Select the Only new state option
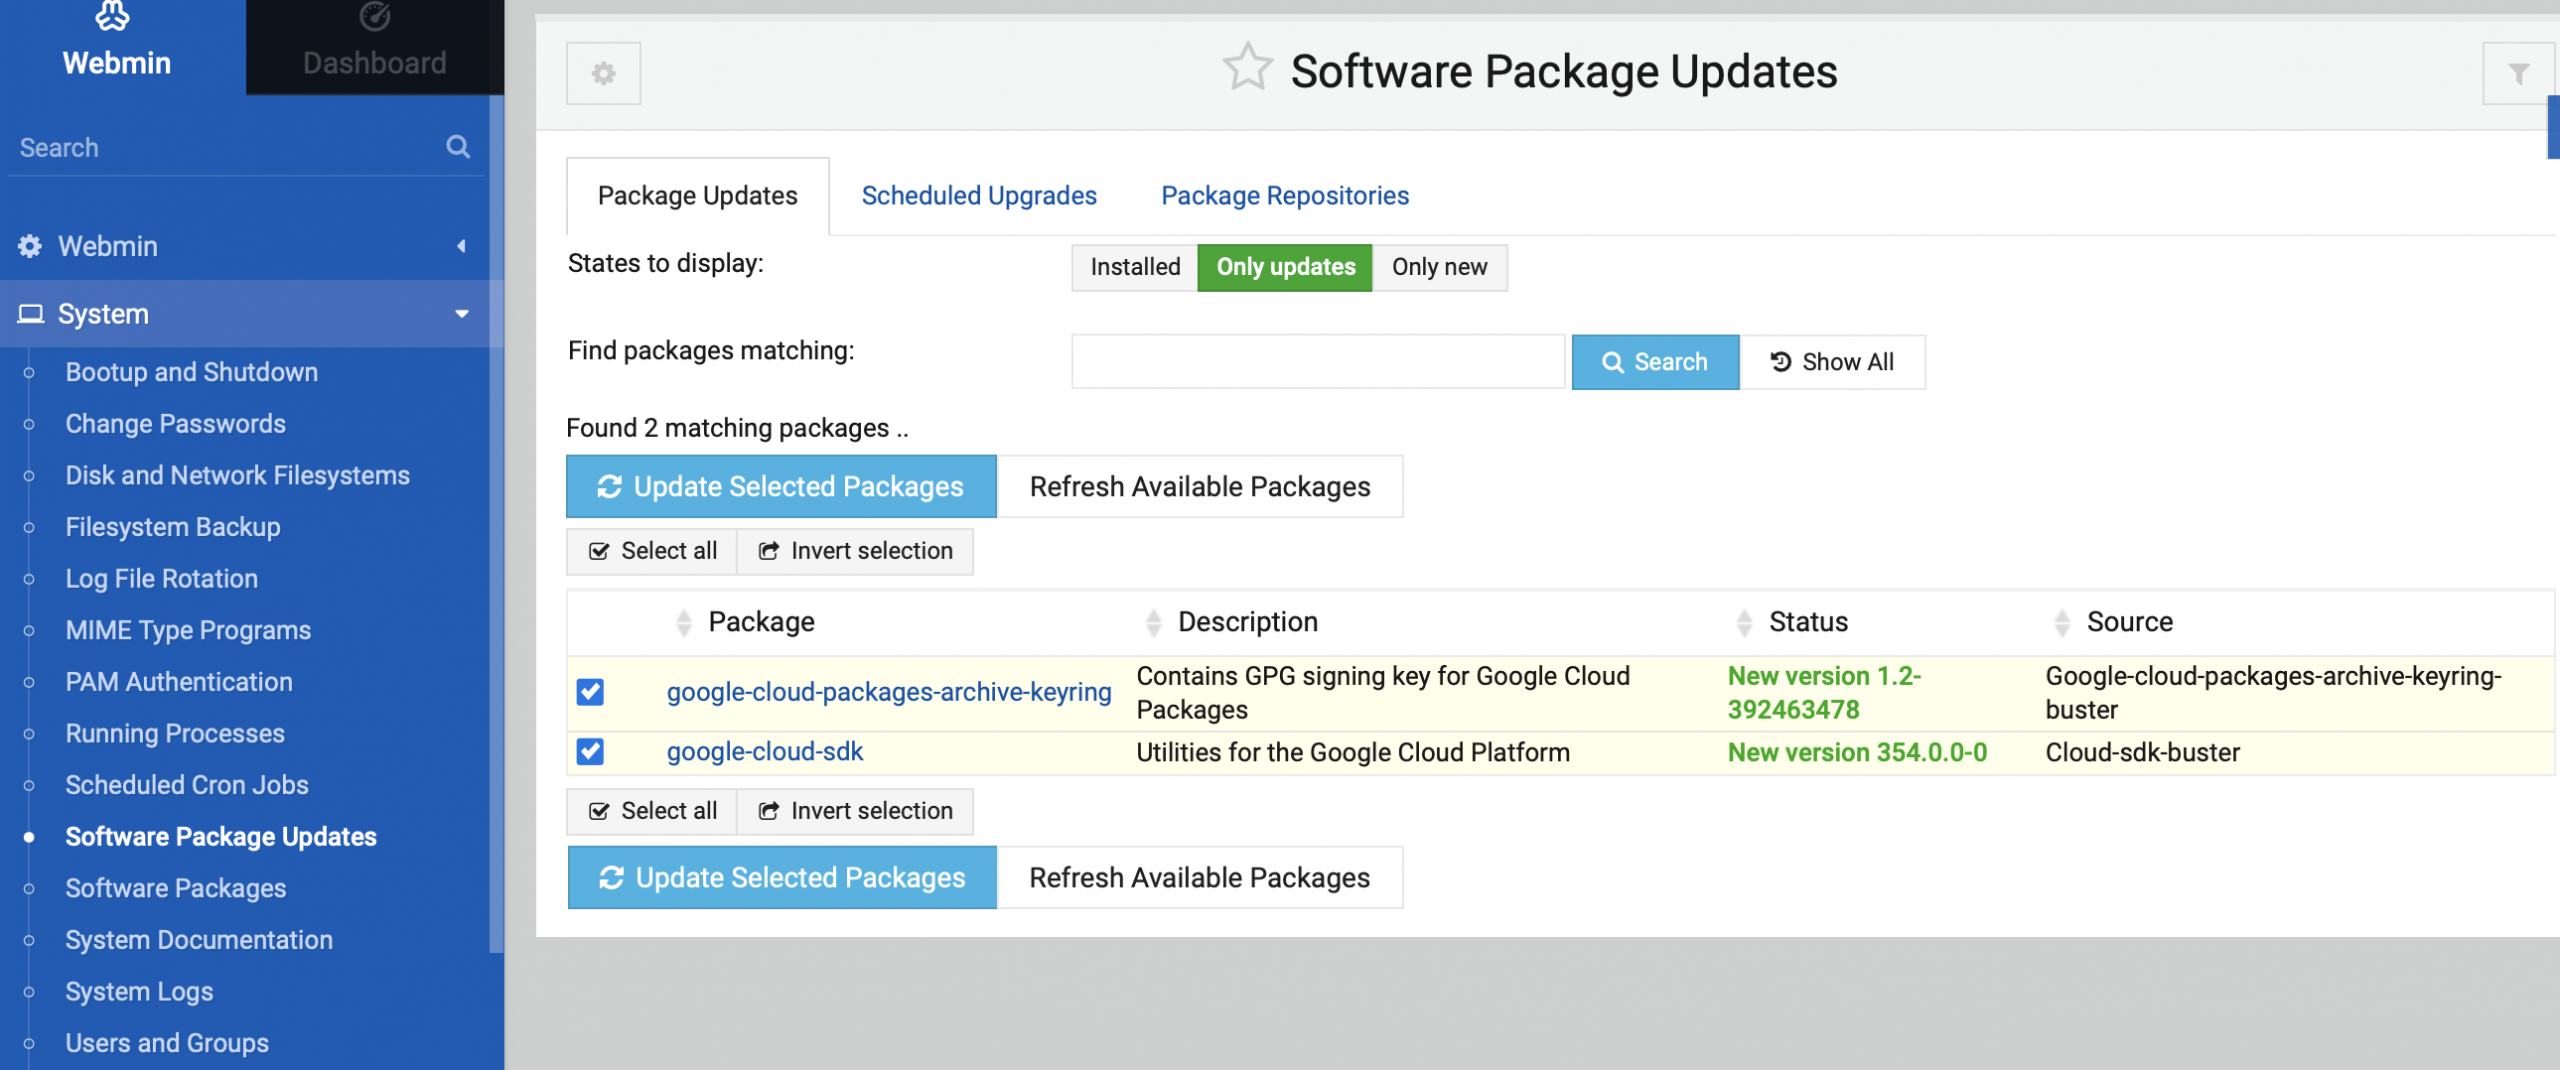The image size is (2560, 1070). (1440, 267)
